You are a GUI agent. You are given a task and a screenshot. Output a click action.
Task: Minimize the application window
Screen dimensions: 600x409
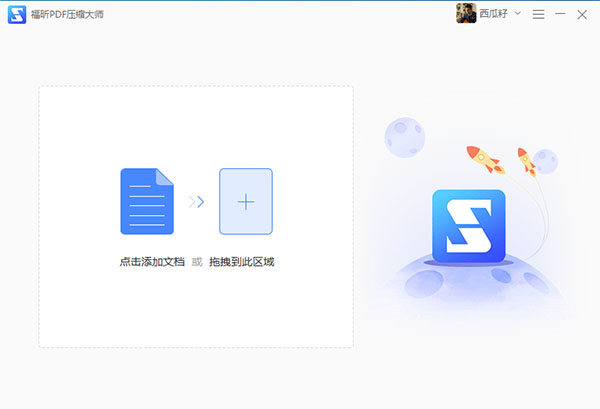click(560, 15)
